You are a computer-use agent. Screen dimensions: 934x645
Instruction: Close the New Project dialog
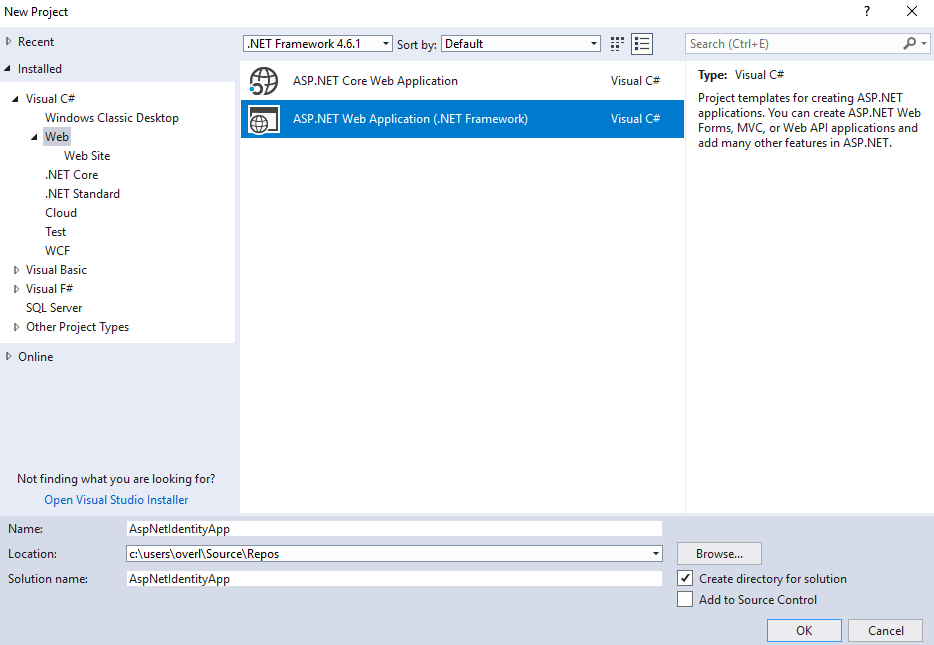click(x=911, y=11)
